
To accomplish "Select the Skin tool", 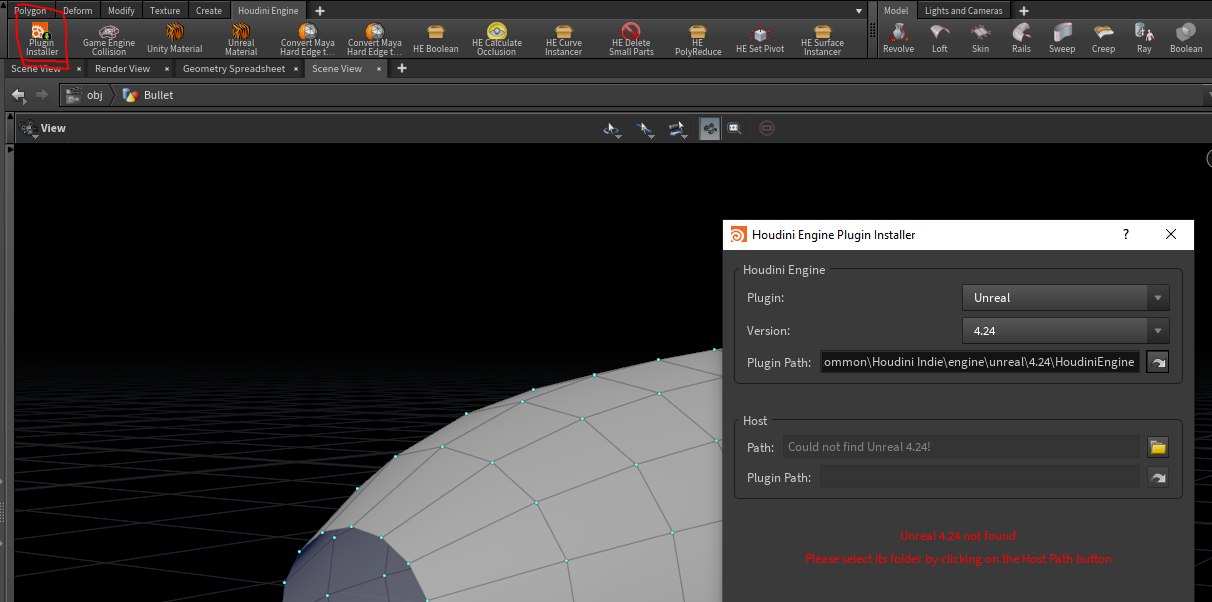I will [x=980, y=38].
